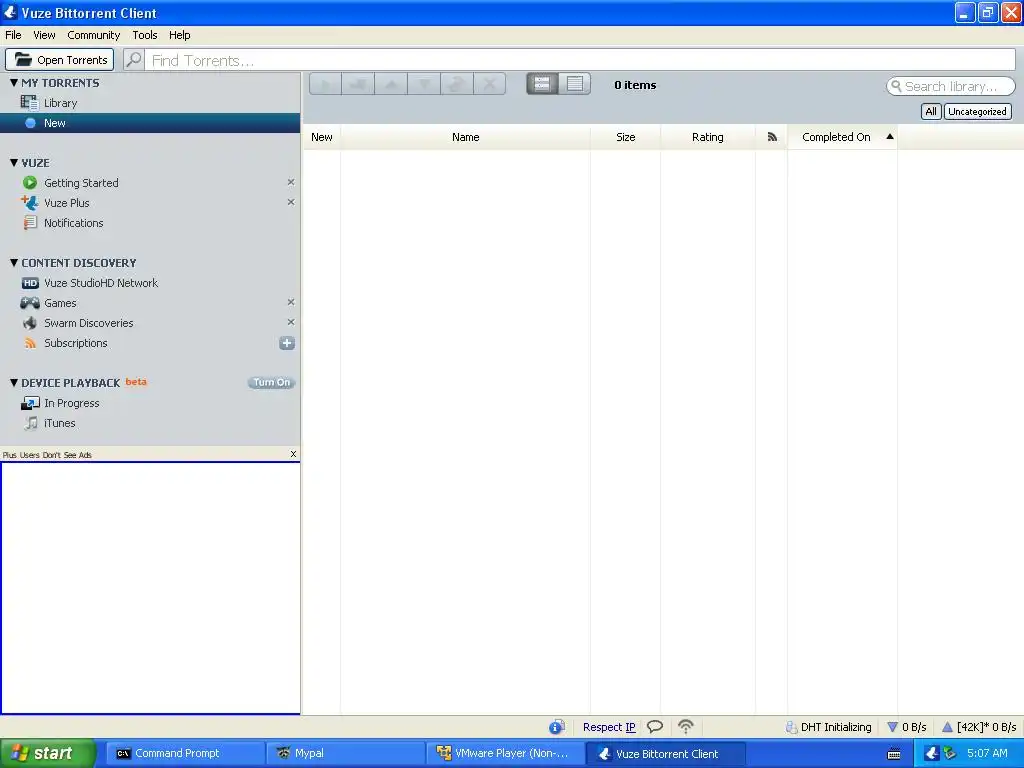
Task: Close the Games sidebar entry
Action: pos(291,302)
